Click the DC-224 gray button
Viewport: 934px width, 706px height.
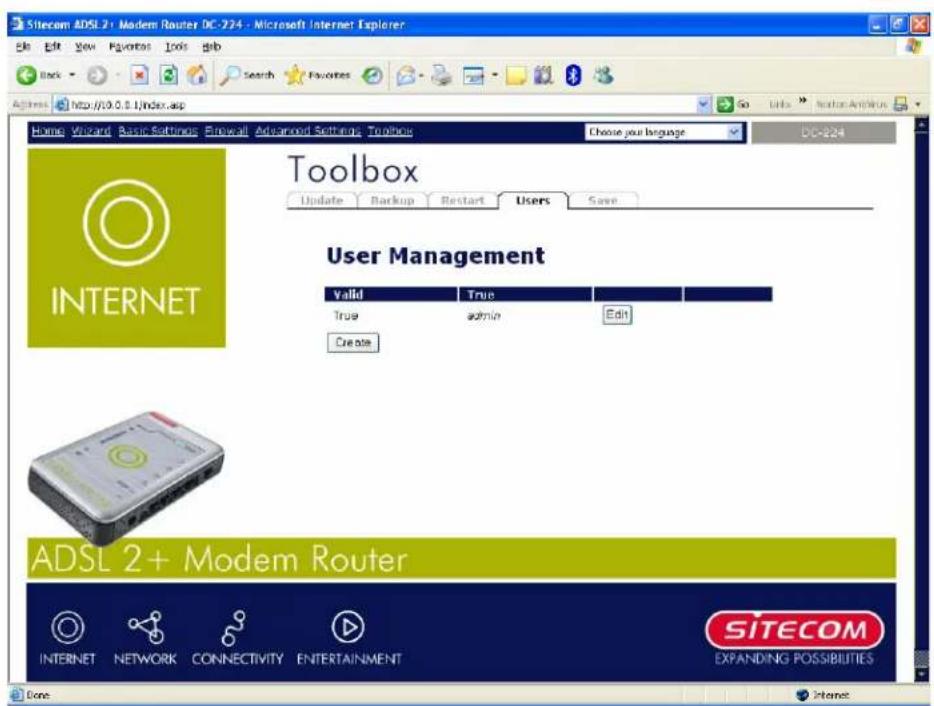point(823,132)
